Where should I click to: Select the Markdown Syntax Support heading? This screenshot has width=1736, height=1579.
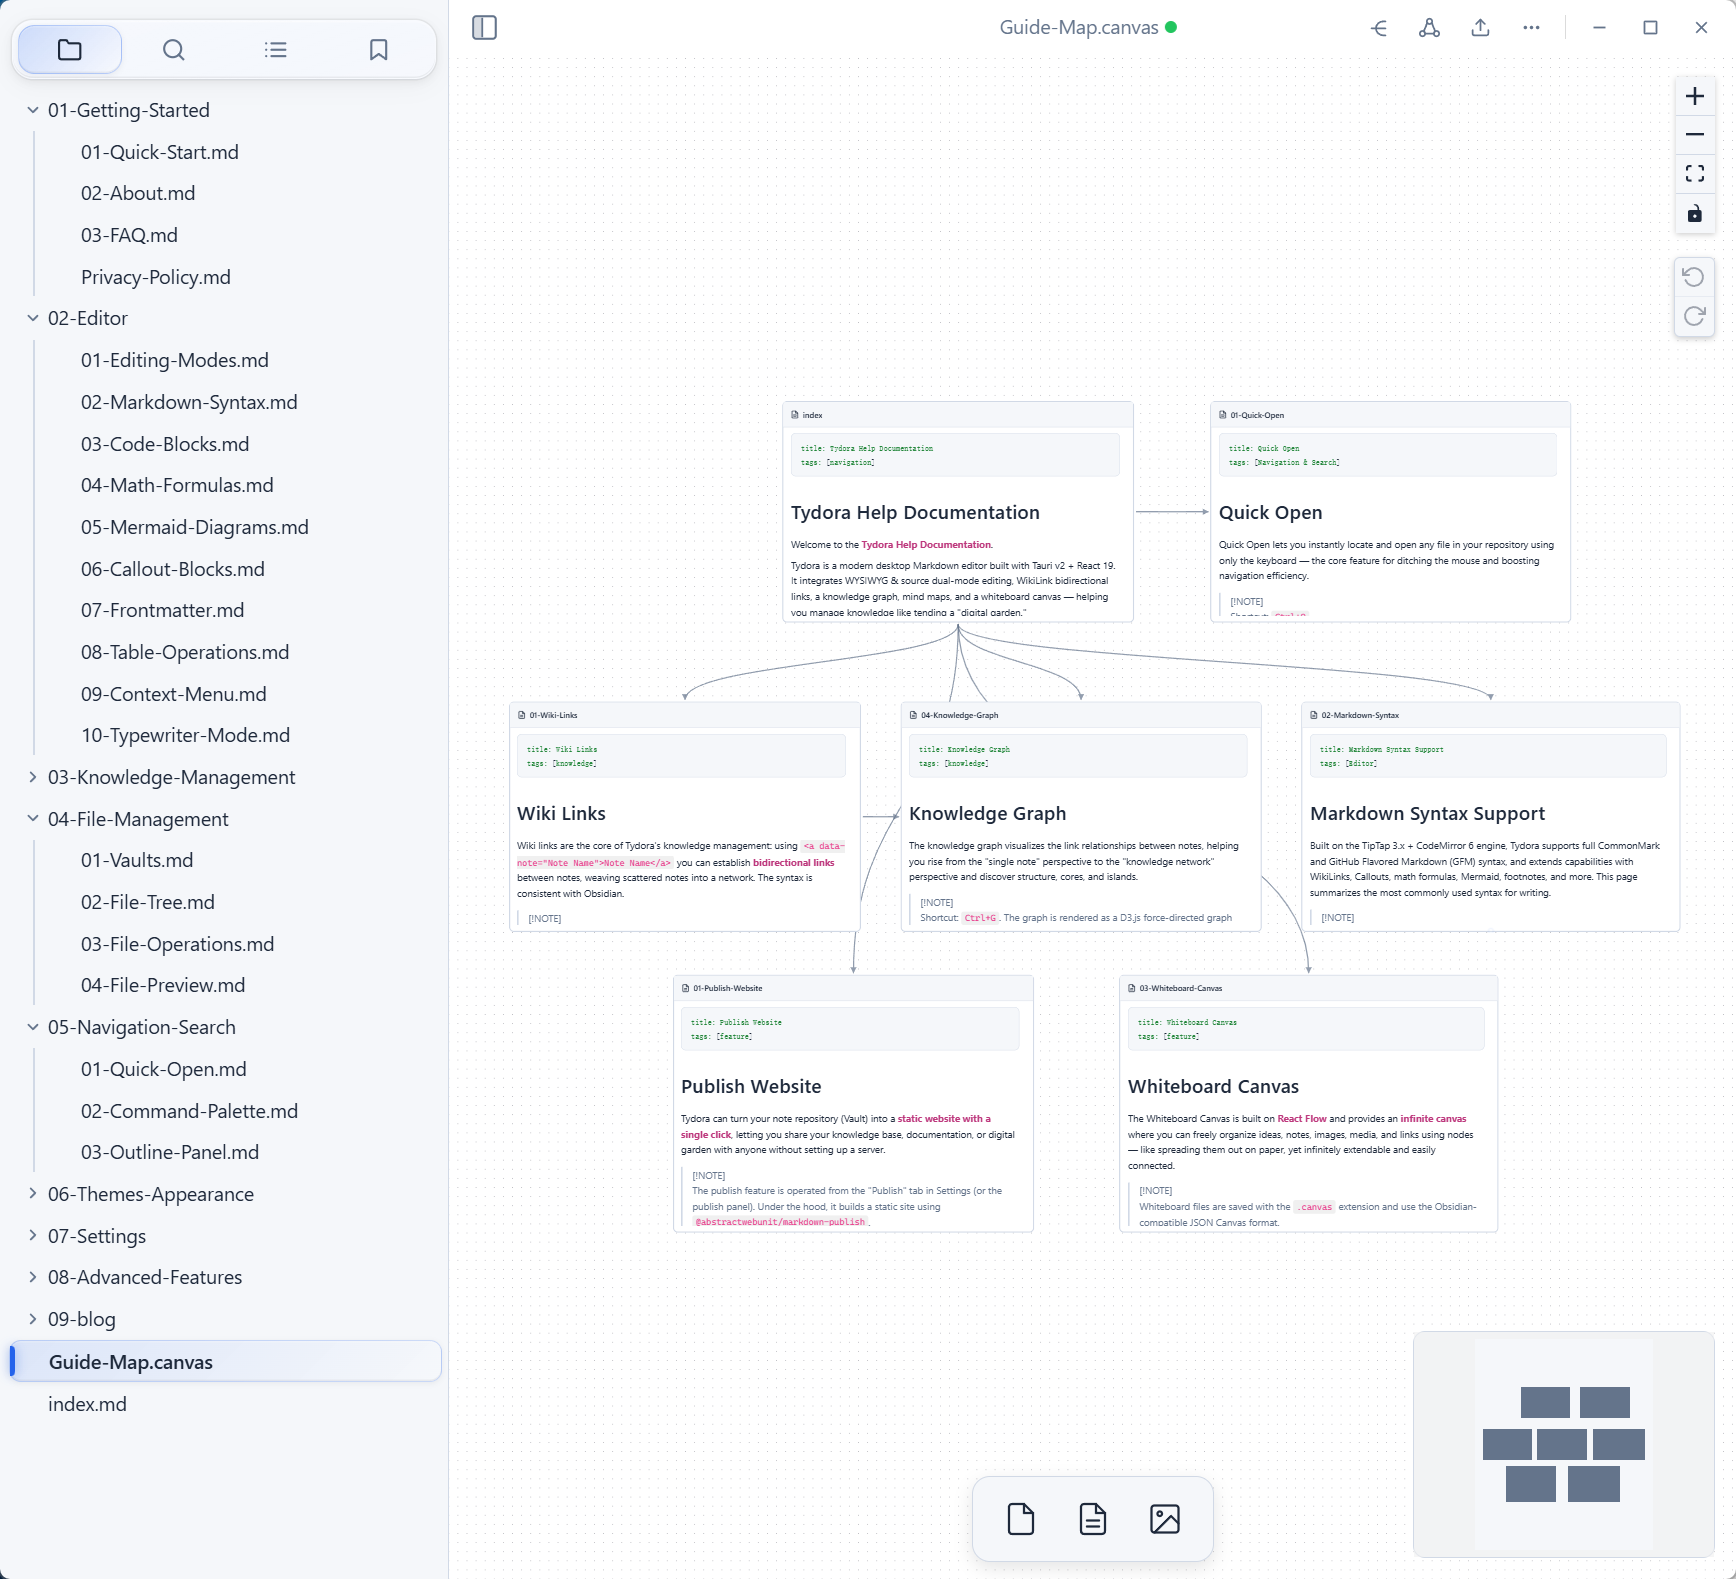click(x=1427, y=814)
